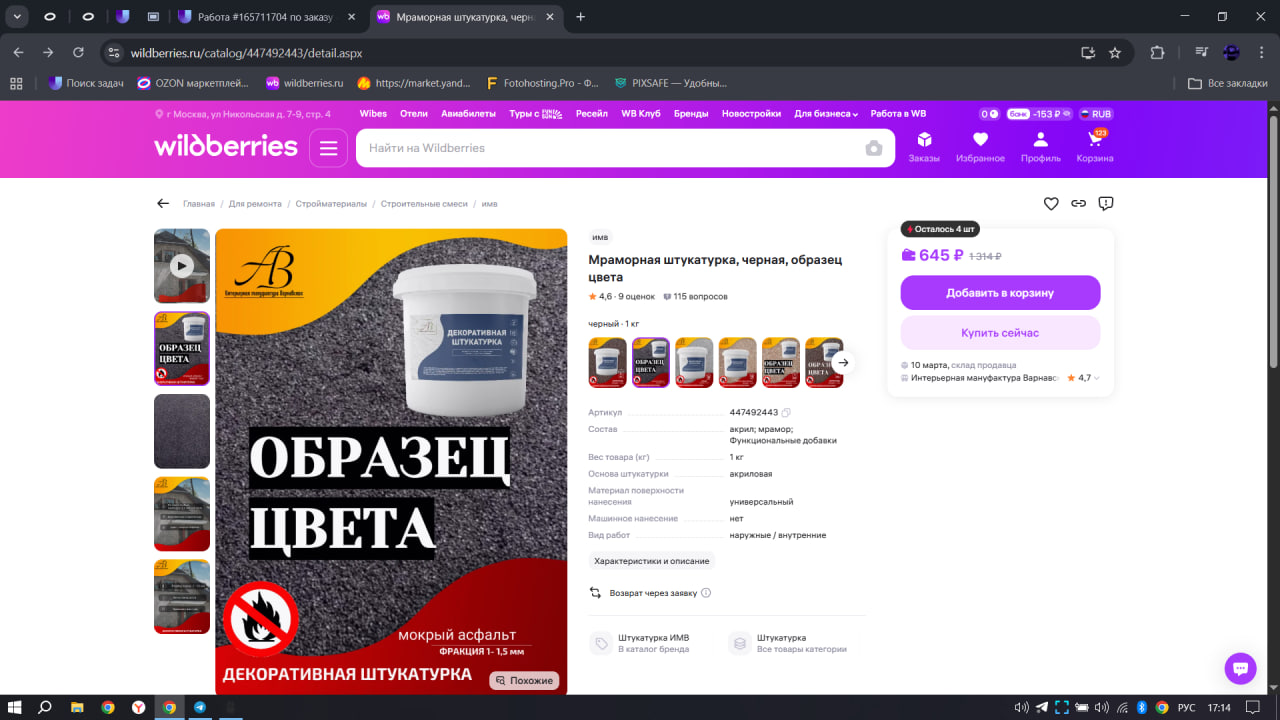Open the Профиль profile icon
Image resolution: width=1280 pixels, height=720 pixels.
click(1041, 147)
